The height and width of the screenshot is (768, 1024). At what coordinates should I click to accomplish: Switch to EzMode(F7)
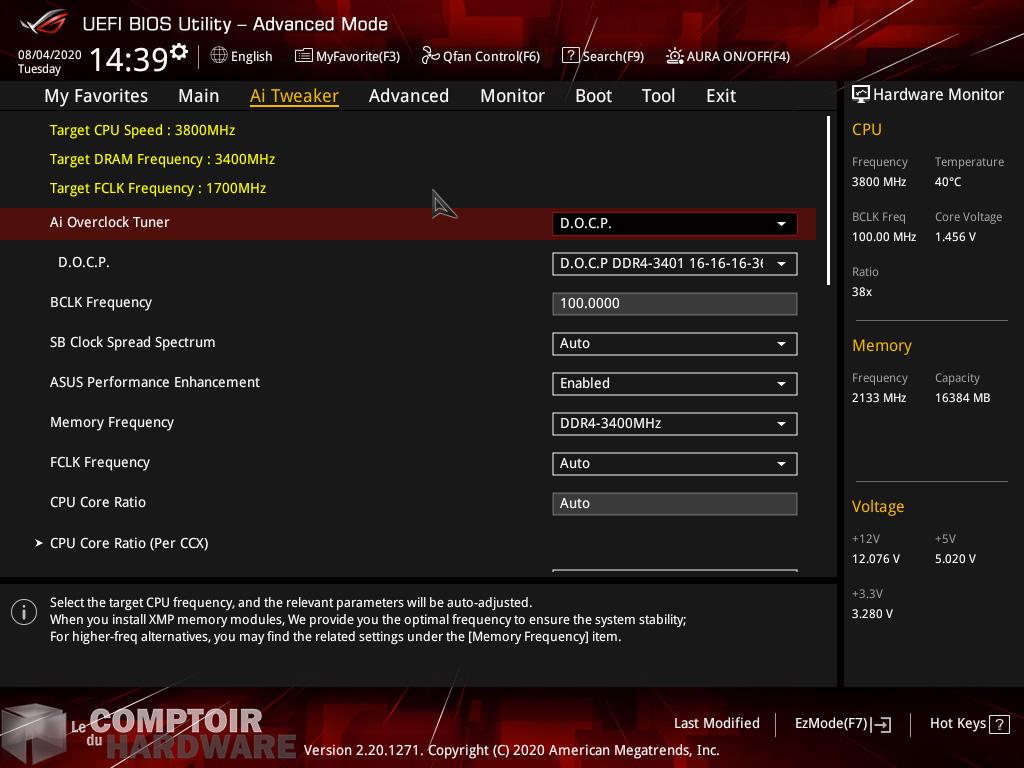pos(842,724)
